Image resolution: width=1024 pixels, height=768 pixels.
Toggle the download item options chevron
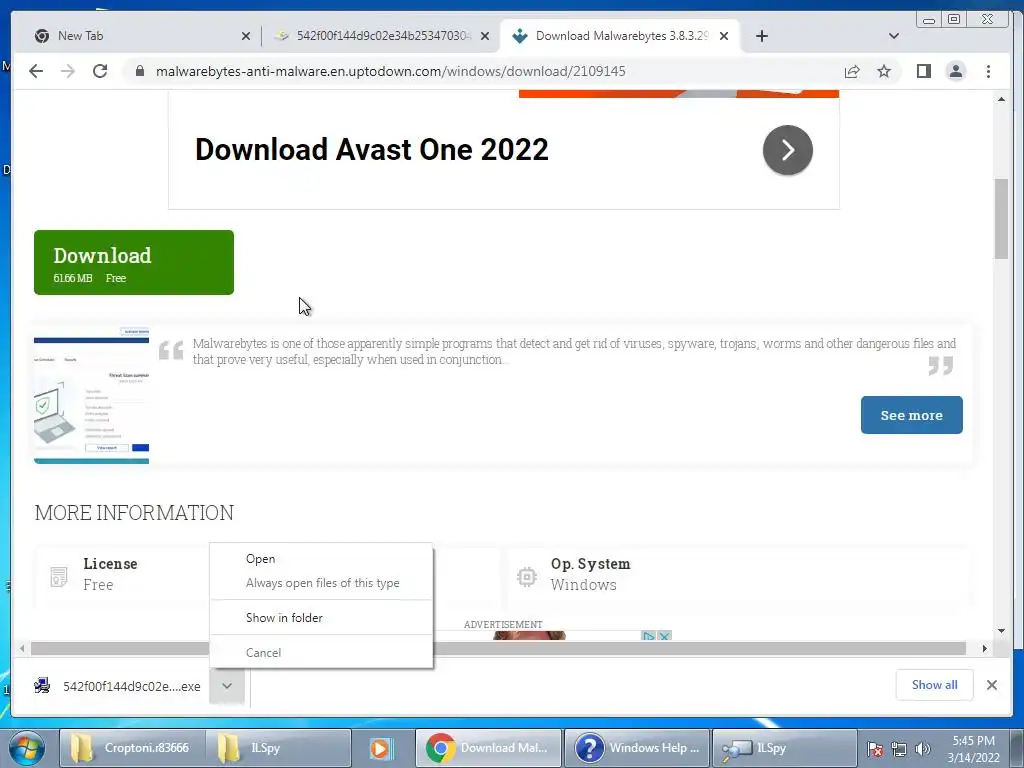pyautogui.click(x=227, y=686)
